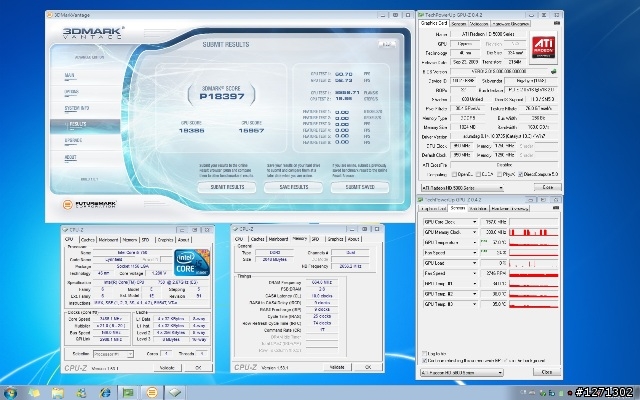Click the ATI Radeon logo in GPU-Z
640x400 pixels.
[543, 48]
